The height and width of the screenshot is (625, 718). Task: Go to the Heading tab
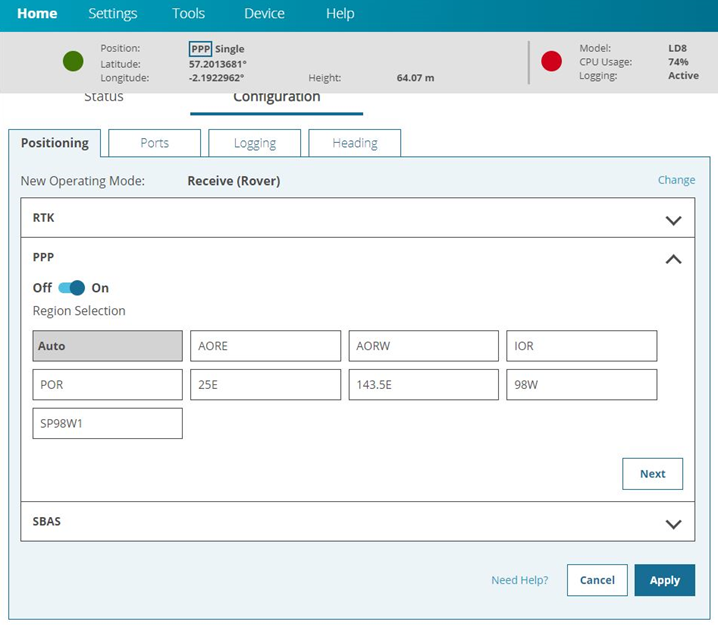tap(354, 143)
